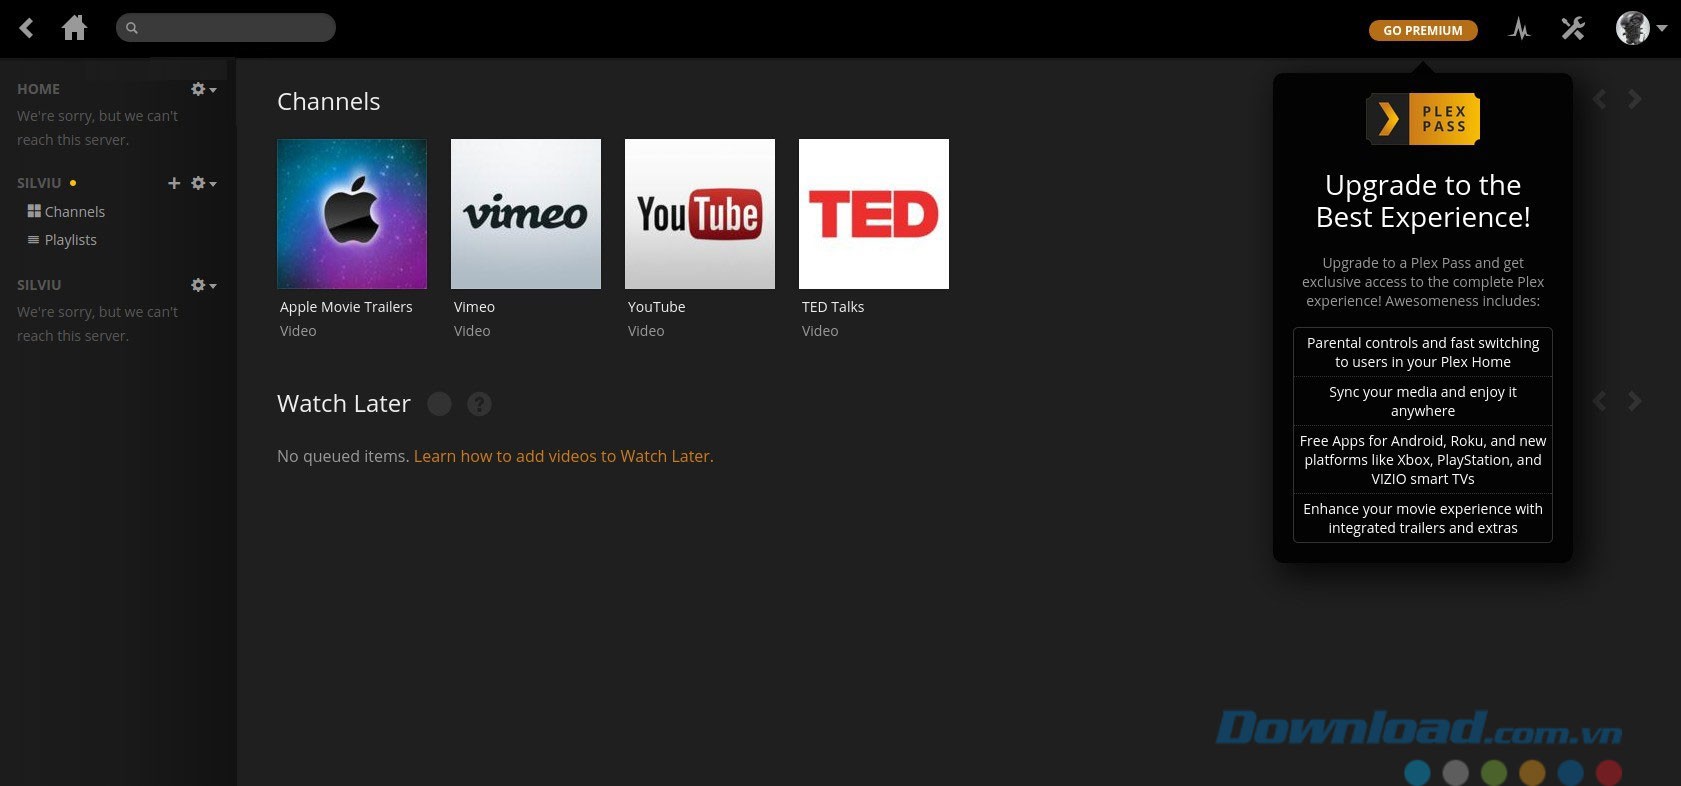Open Learn how to add videos link

pos(563,456)
